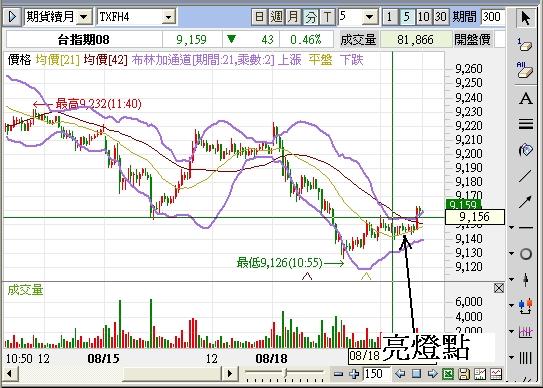Viewport: 543px width, 388px height.
Task: Toggle the 分 minute period button
Action: (x=311, y=17)
